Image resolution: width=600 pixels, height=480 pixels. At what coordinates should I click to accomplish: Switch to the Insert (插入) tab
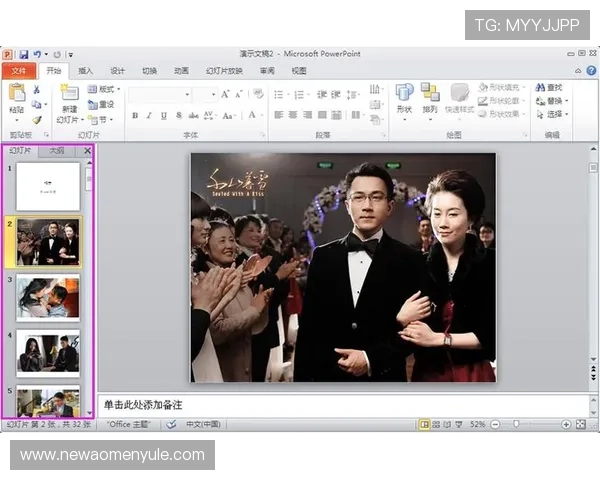(x=85, y=71)
